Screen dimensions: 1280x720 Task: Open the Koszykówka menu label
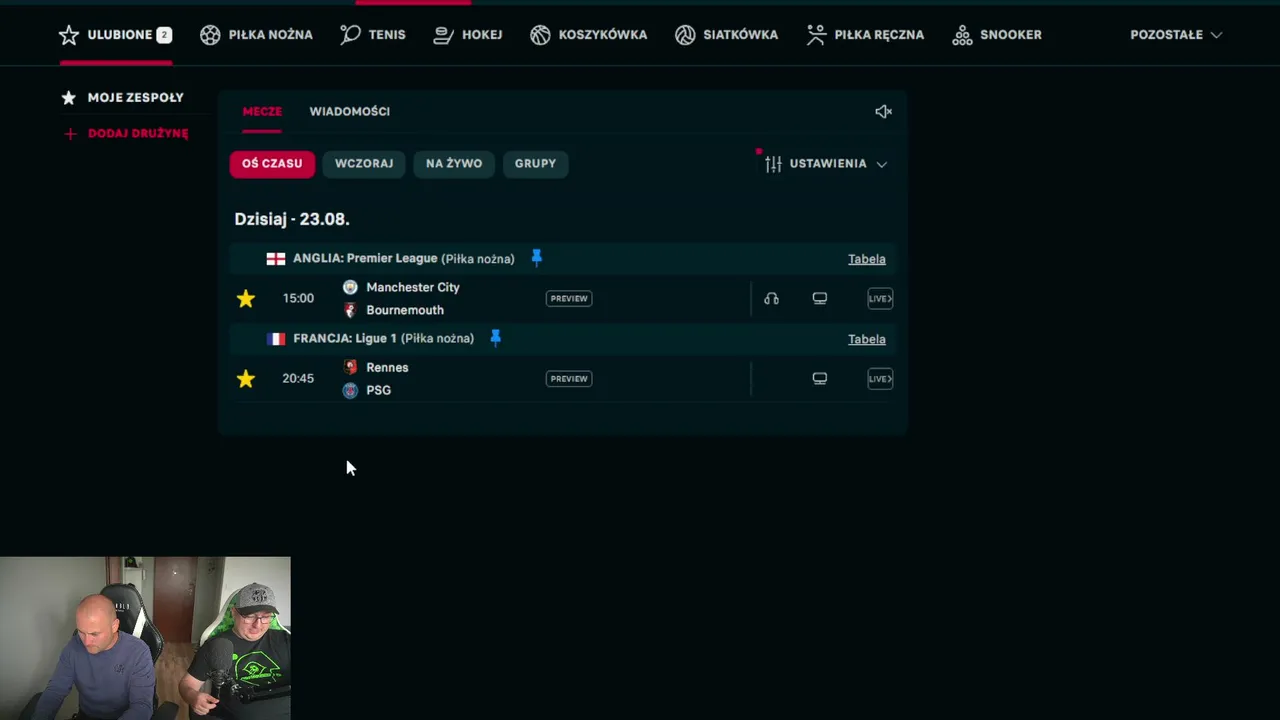(x=603, y=35)
